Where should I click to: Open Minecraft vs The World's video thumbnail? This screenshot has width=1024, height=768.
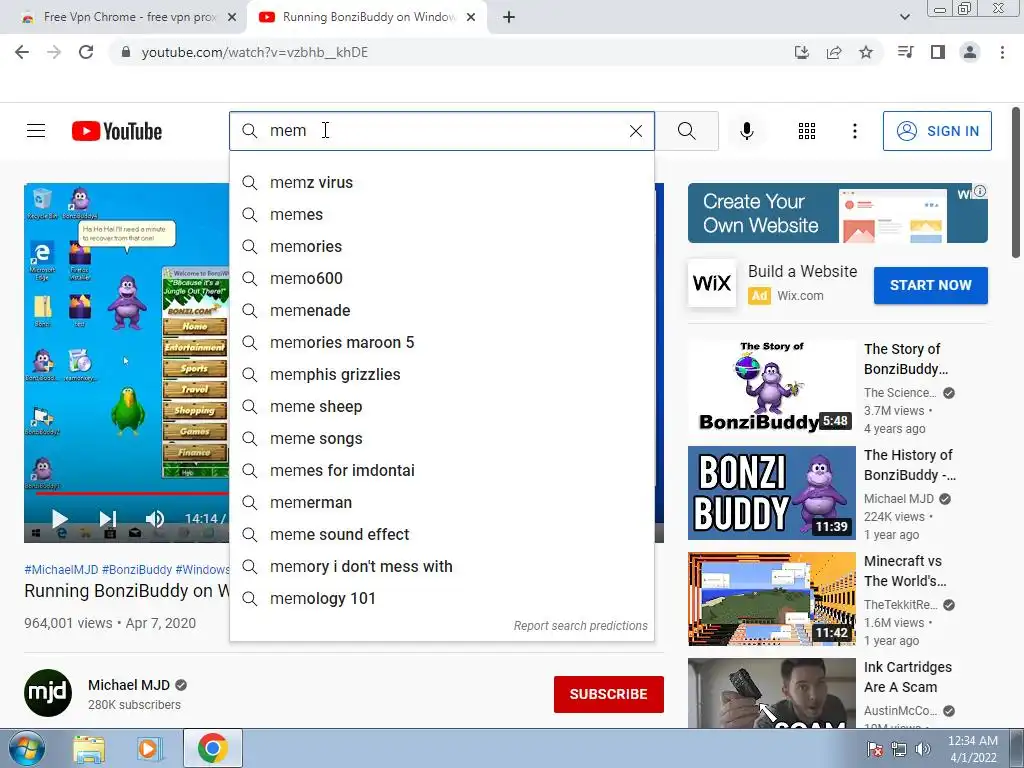point(771,599)
